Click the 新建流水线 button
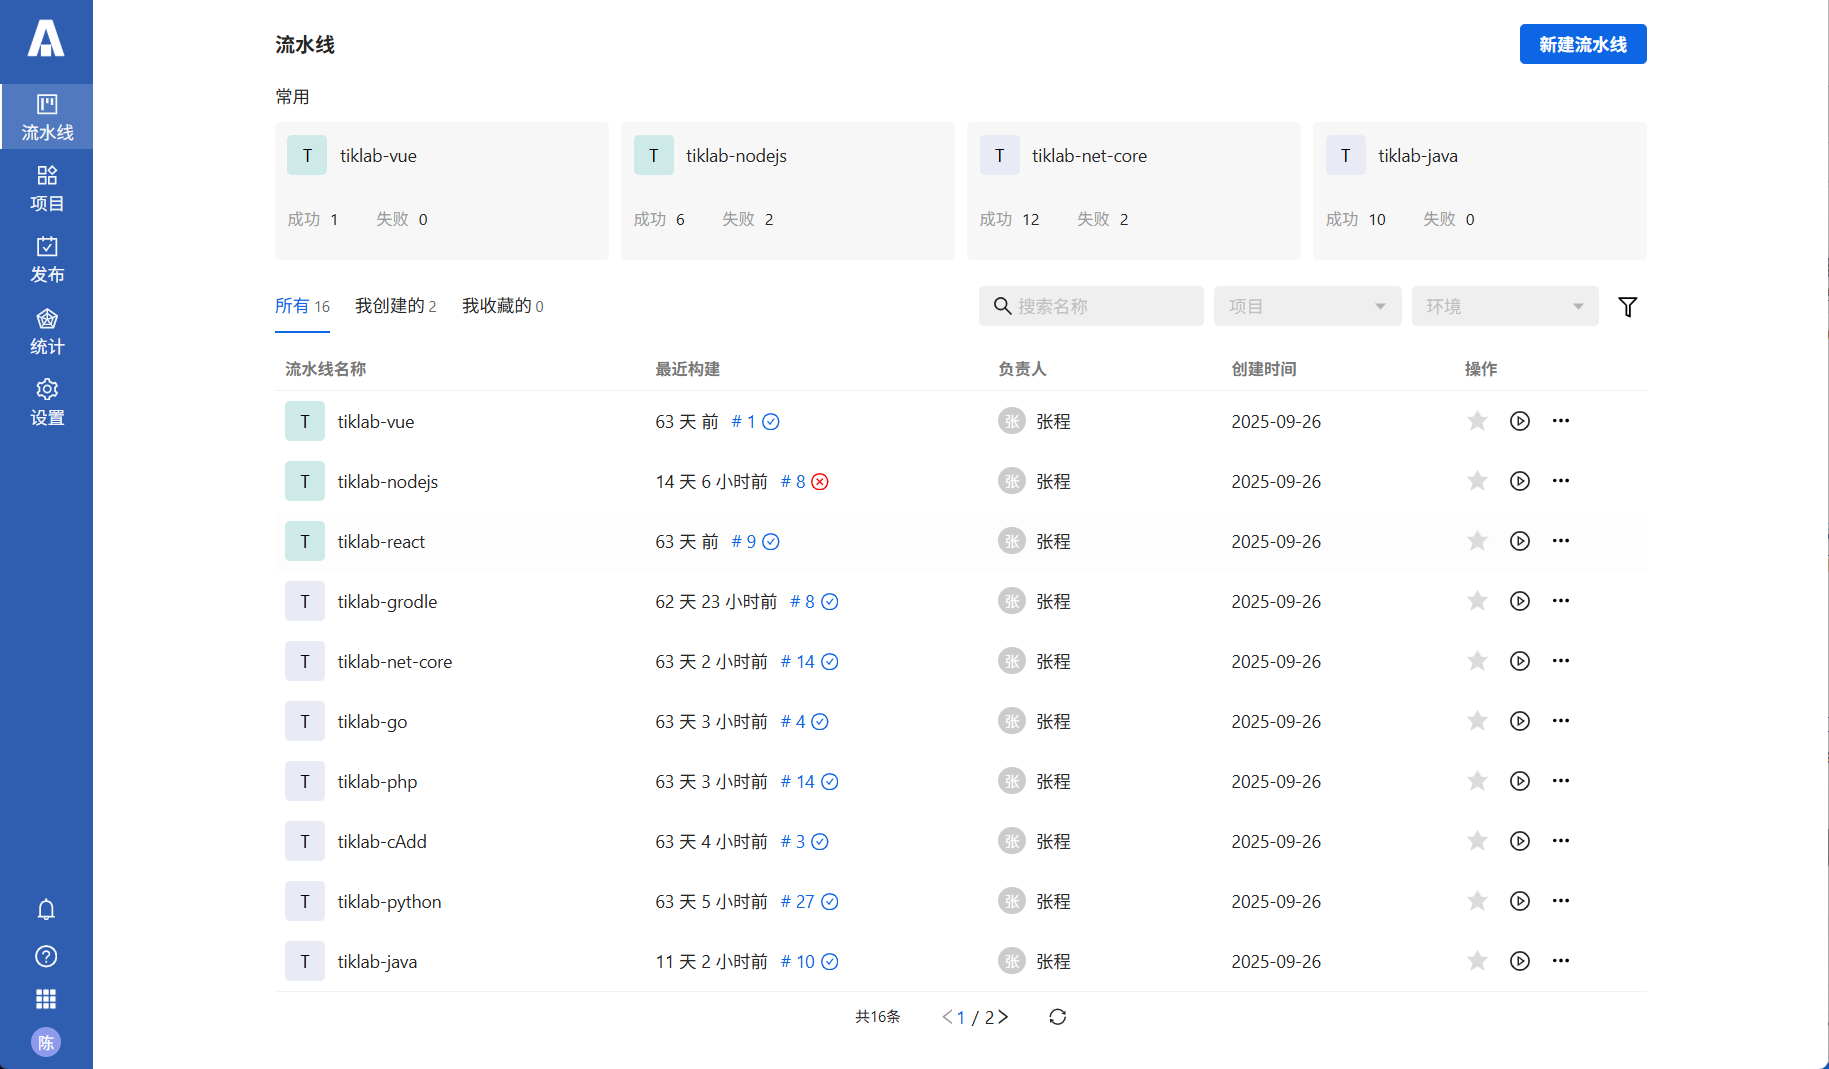Image resolution: width=1829 pixels, height=1069 pixels. 1582,44
